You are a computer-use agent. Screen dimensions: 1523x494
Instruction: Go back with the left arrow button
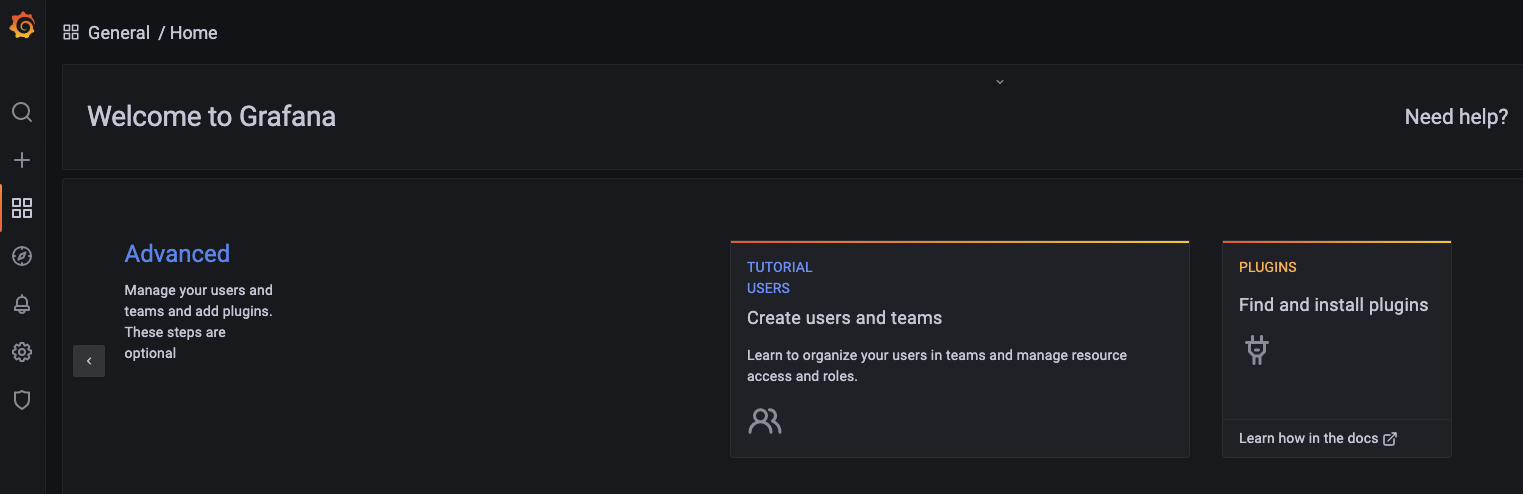coord(89,361)
